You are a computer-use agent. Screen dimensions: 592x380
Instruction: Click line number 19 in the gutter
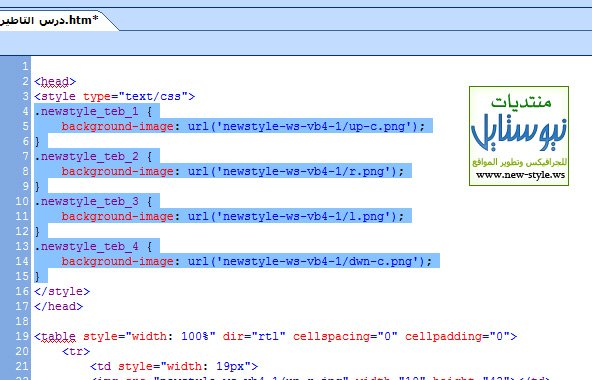22,336
